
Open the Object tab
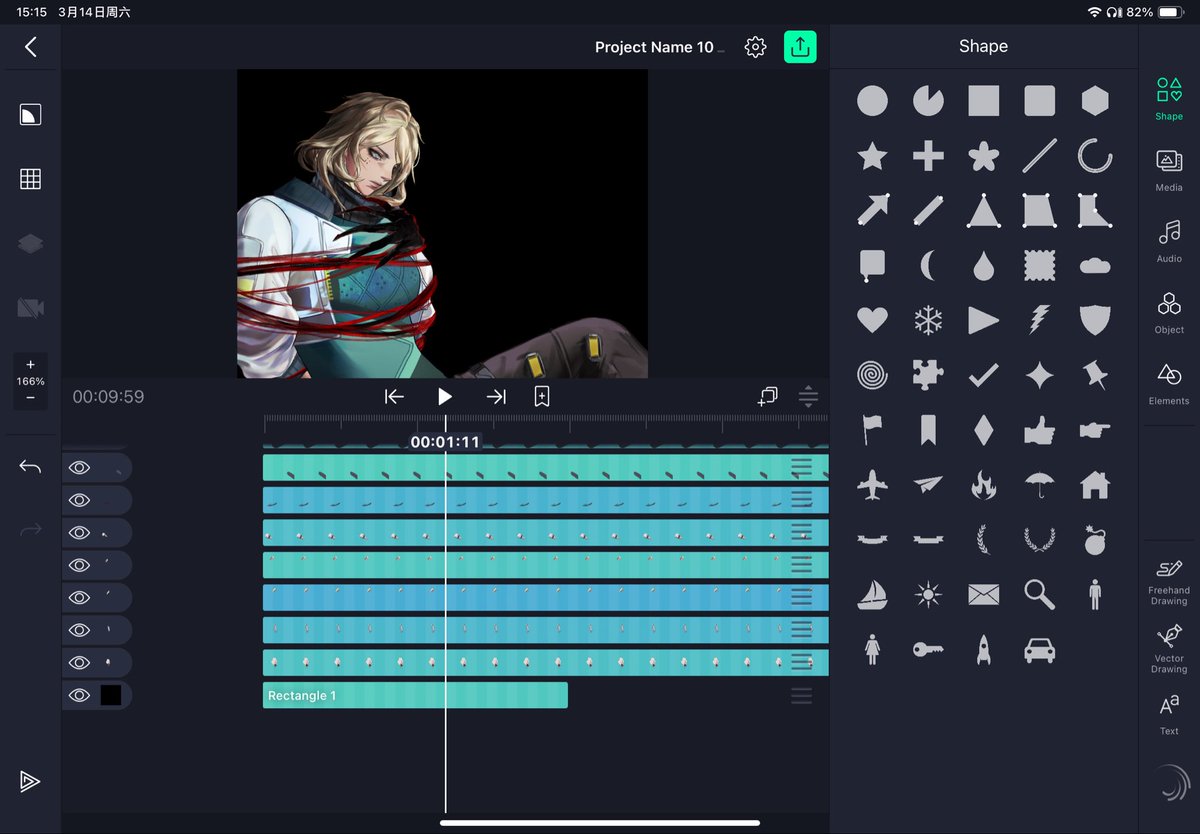pyautogui.click(x=1169, y=312)
